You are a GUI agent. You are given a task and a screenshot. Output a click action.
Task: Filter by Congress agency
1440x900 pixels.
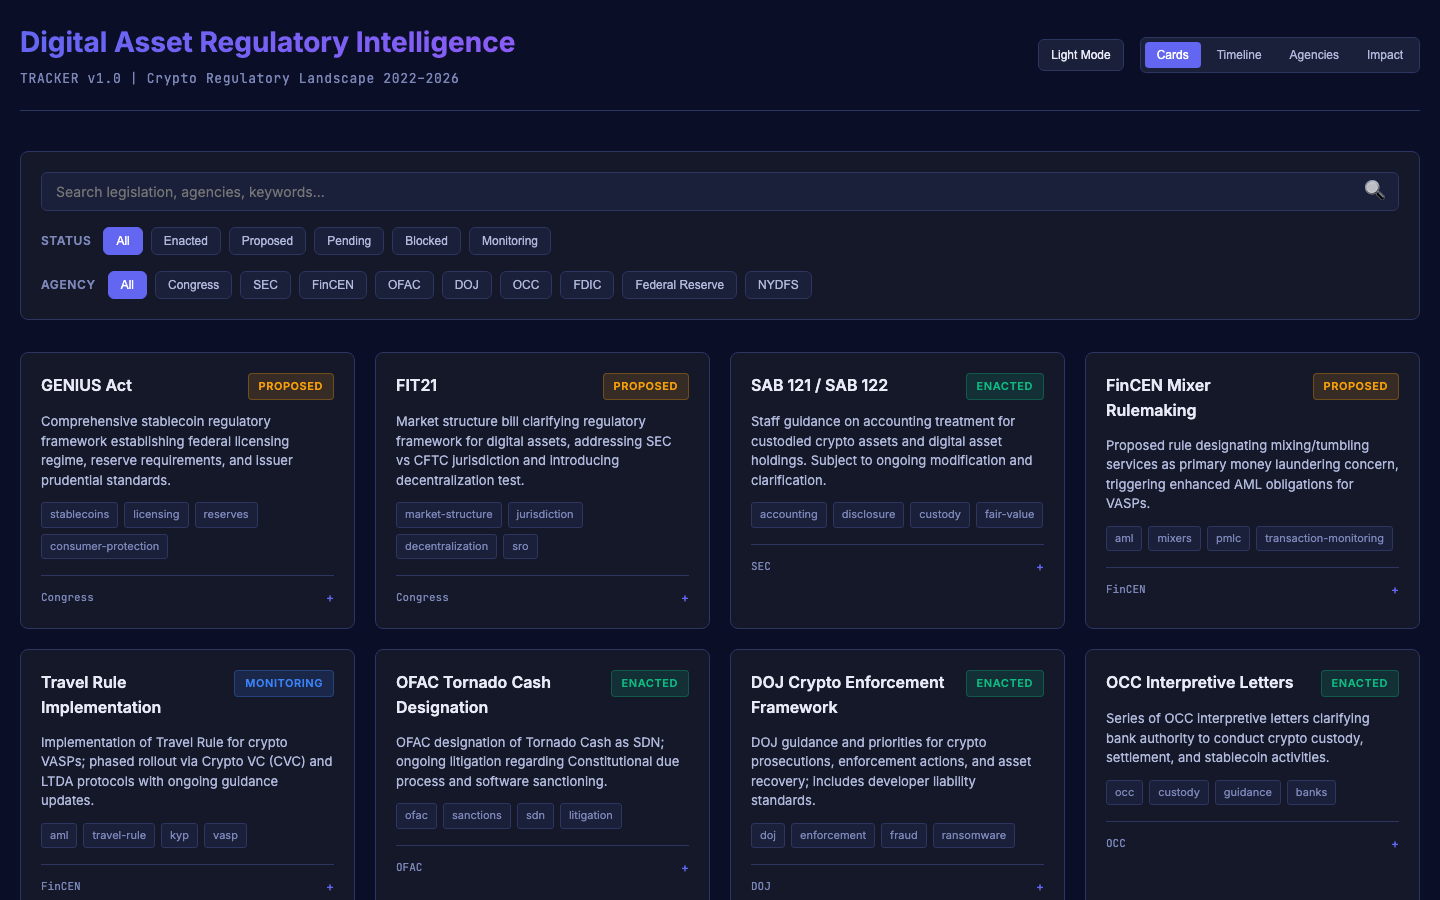(193, 285)
